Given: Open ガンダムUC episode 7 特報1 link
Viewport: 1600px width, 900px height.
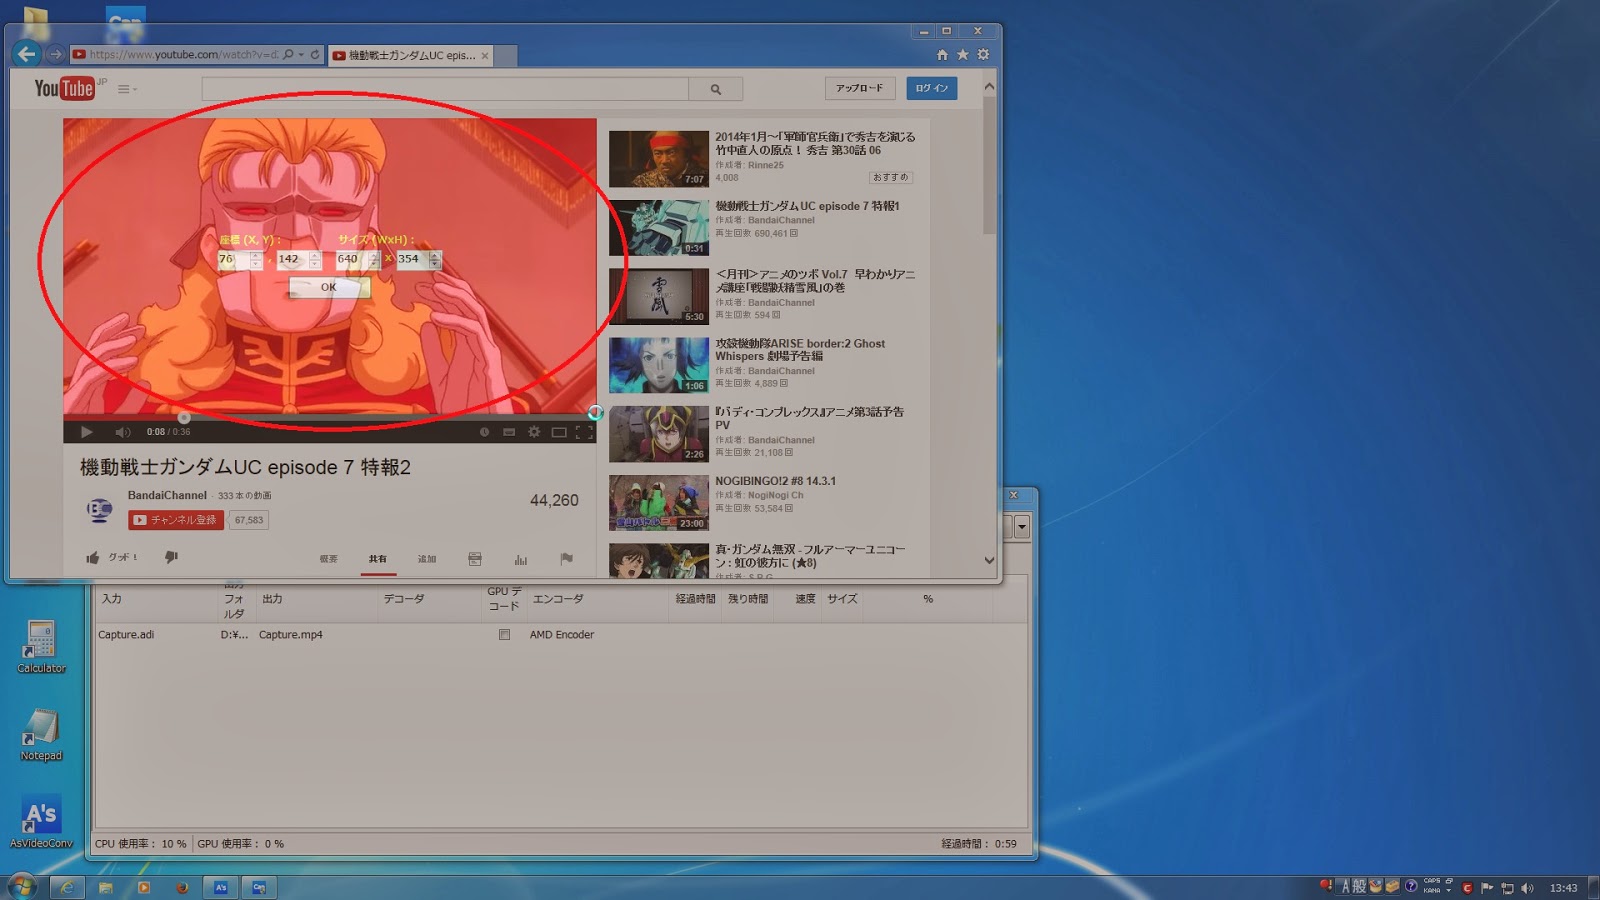Looking at the screenshot, I should click(807, 206).
